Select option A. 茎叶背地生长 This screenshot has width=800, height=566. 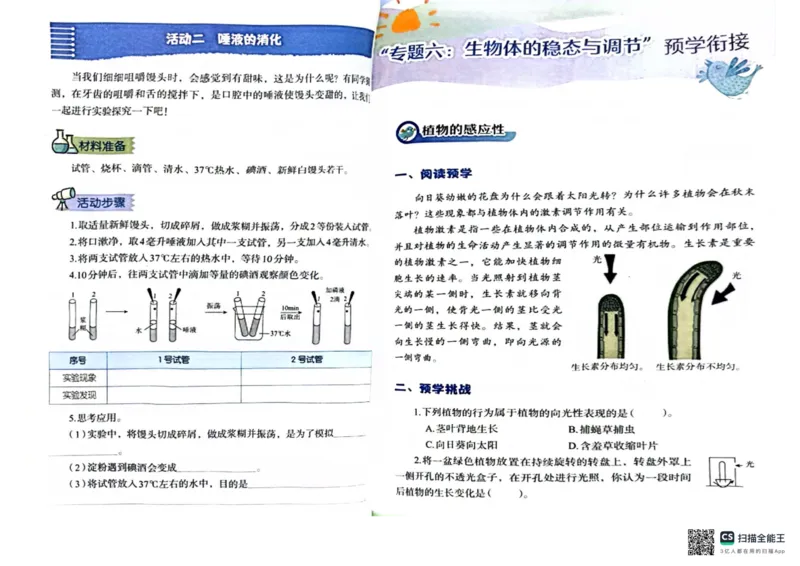point(461,429)
